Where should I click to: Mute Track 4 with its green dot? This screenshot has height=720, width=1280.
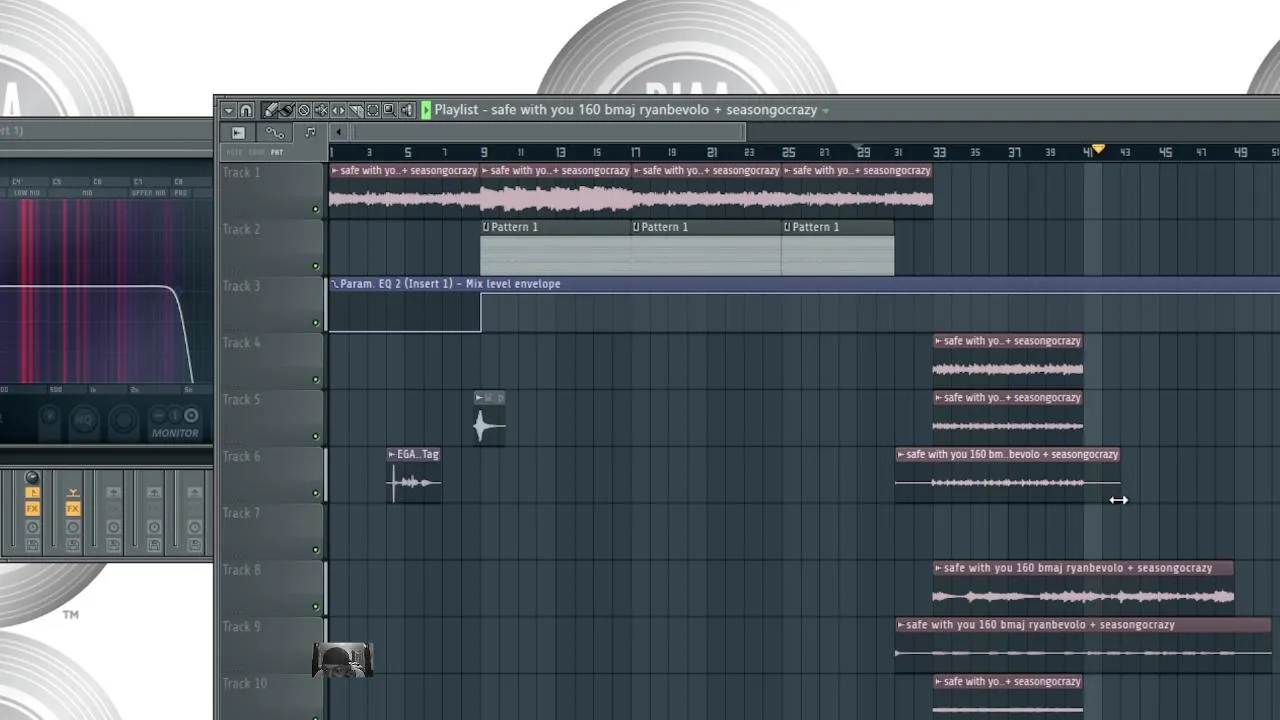(x=316, y=380)
